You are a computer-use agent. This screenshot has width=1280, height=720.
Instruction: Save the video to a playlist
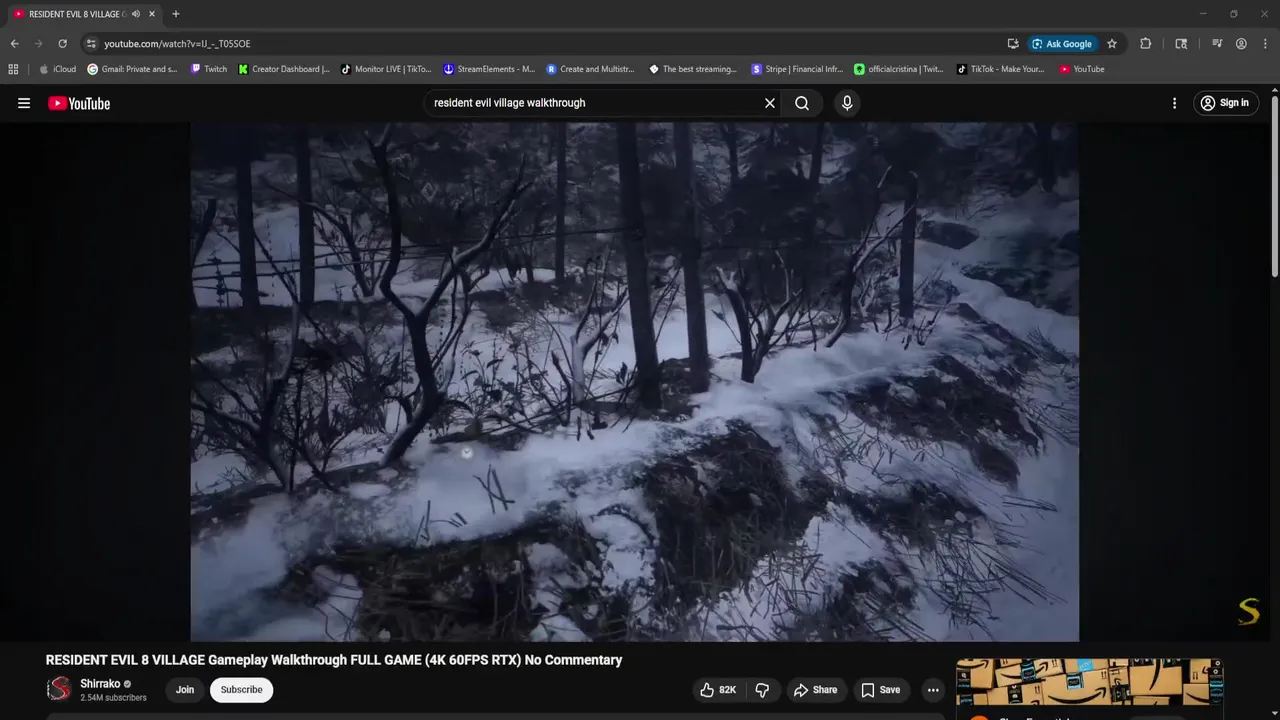coord(881,690)
